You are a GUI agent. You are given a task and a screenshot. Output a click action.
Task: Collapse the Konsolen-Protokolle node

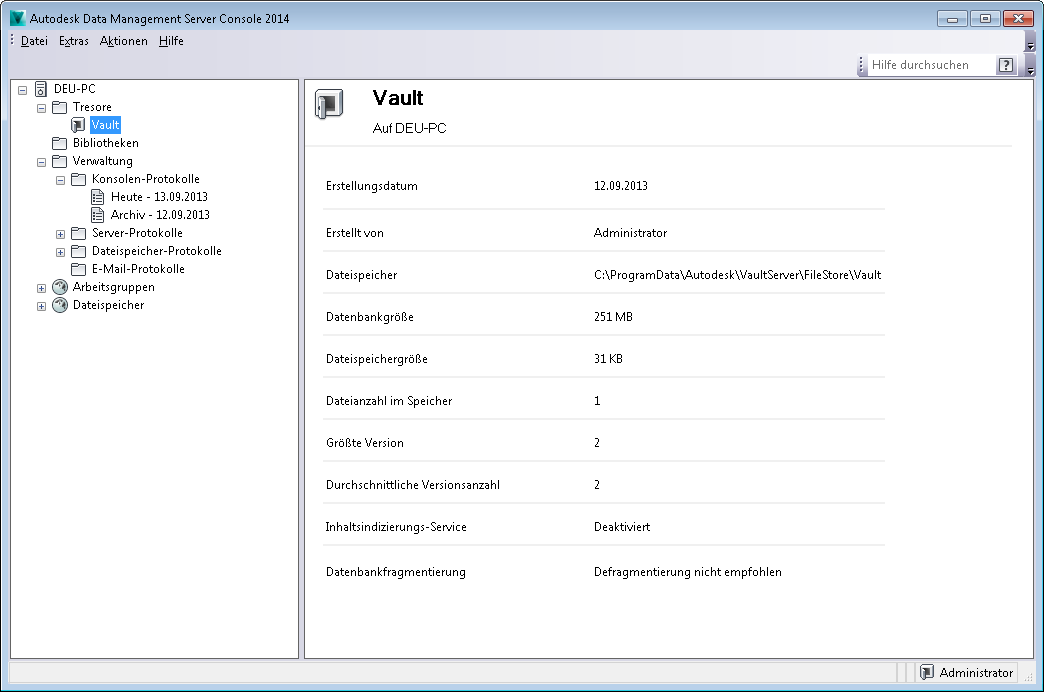click(x=60, y=179)
